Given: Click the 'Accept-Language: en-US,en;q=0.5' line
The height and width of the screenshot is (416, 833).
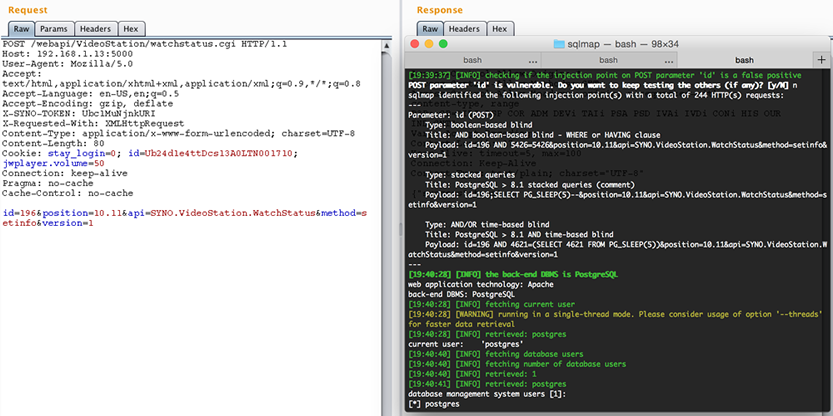Looking at the screenshot, I should click(91, 94).
